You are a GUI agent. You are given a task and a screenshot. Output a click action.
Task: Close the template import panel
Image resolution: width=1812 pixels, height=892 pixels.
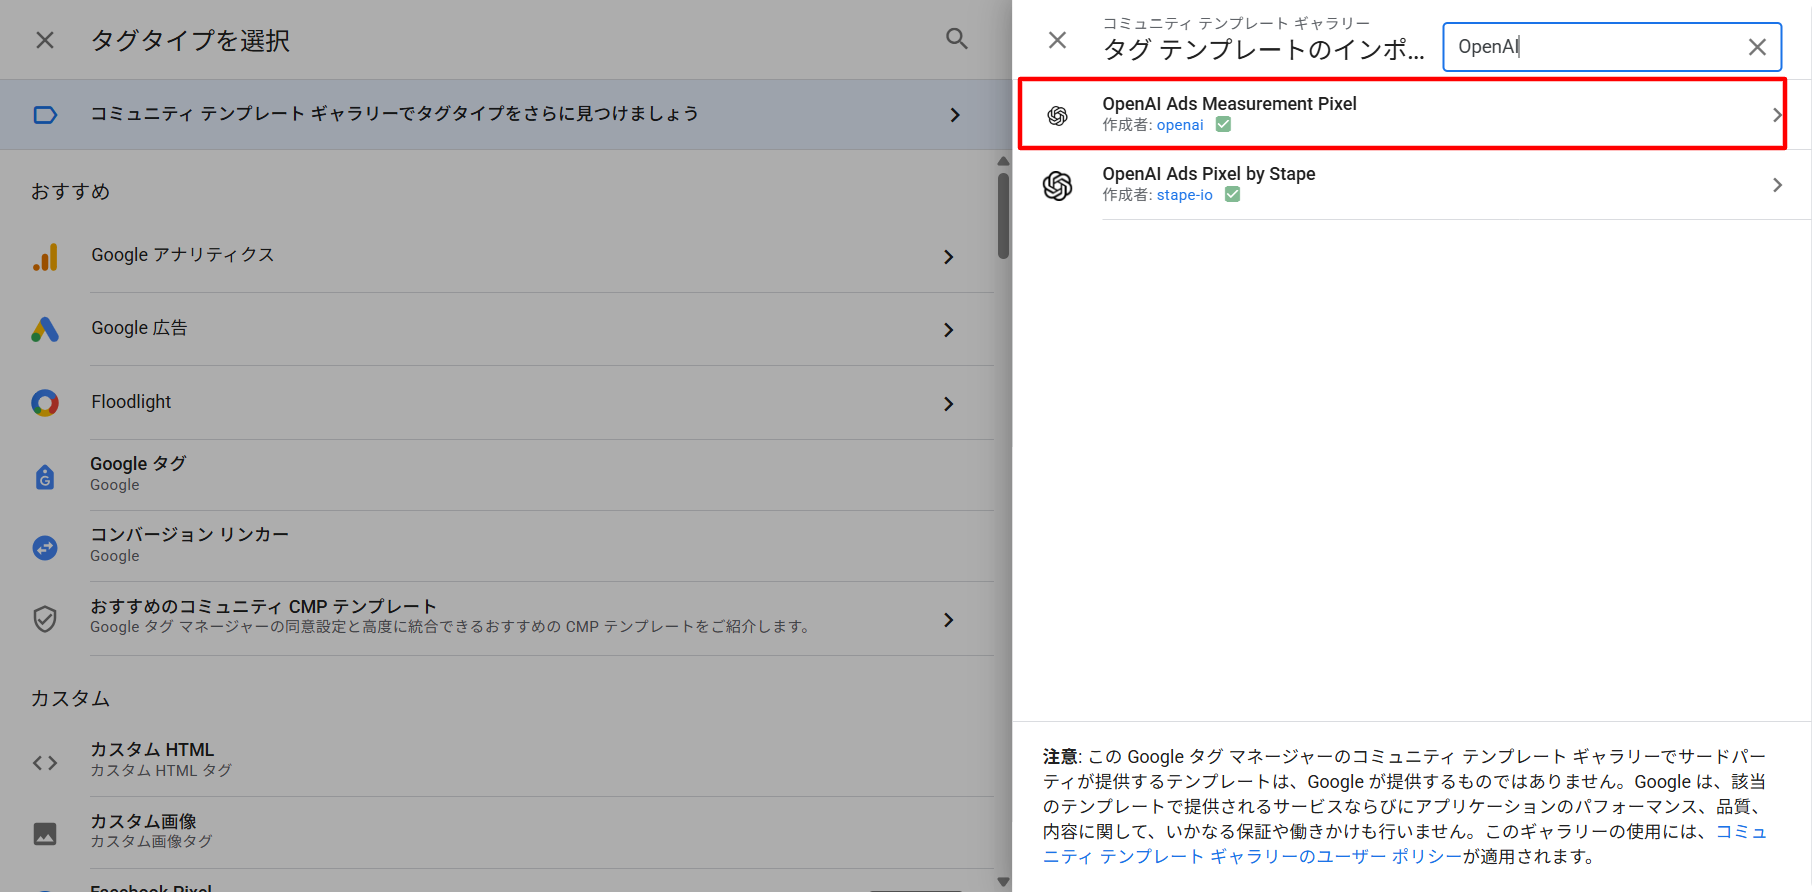click(x=1057, y=40)
